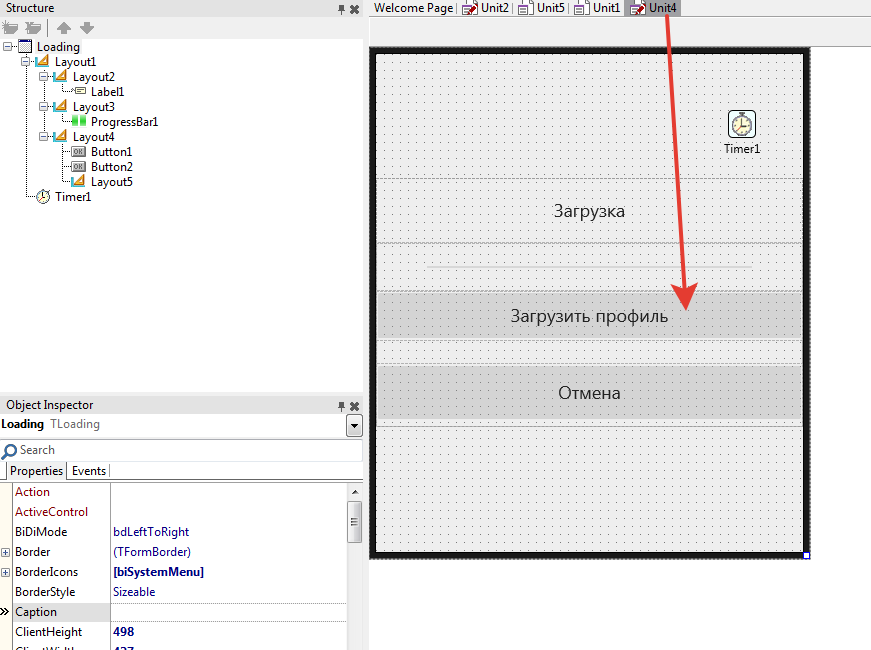This screenshot has width=871, height=650.
Task: Close the Structure panel
Action: [x=354, y=9]
